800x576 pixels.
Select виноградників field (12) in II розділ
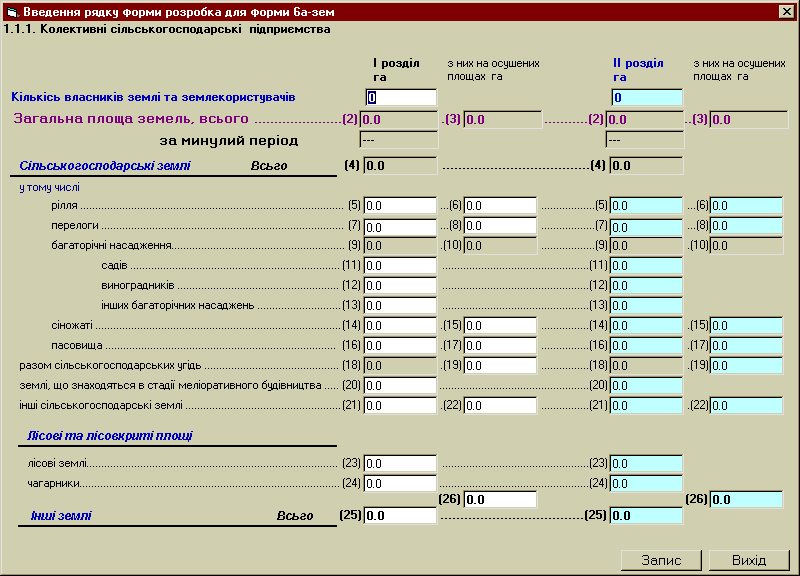646,286
